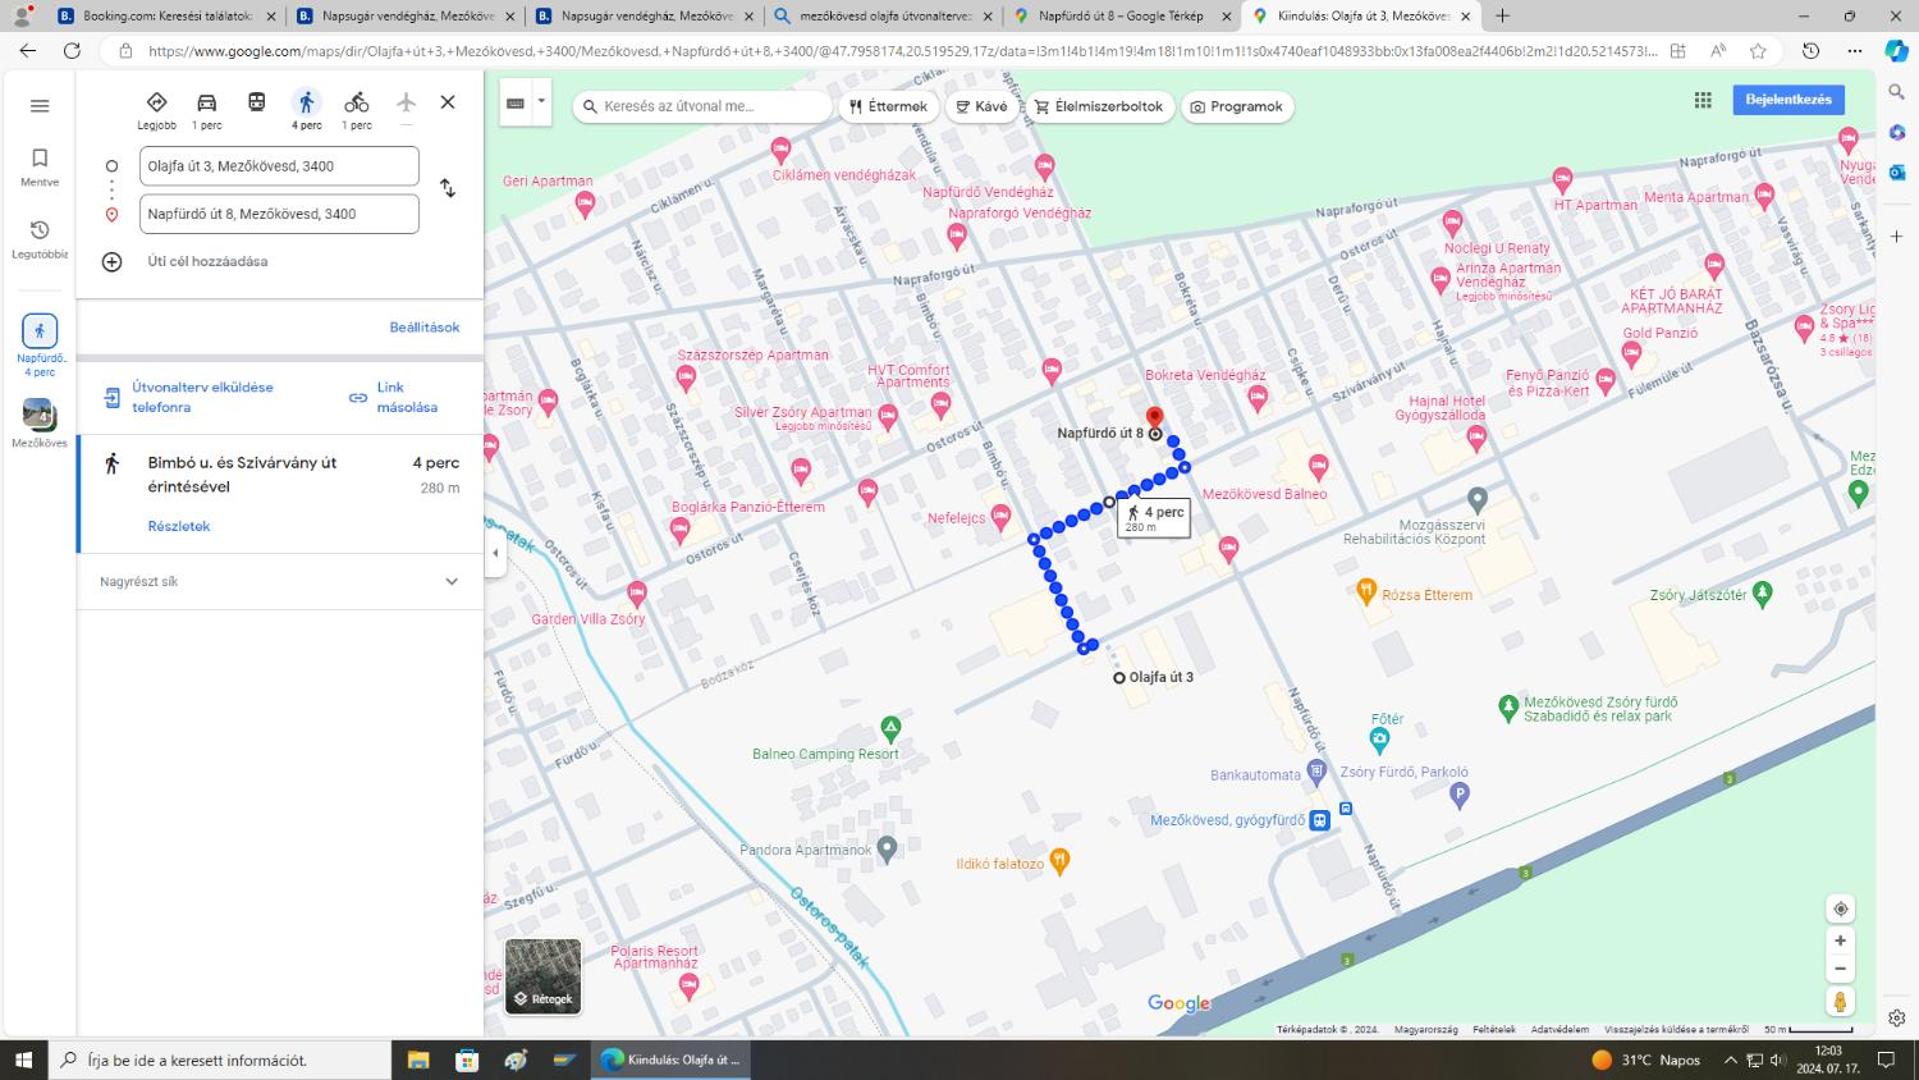Switch to Napfürdő út 8 – Google Térkép tab
Screen dimensions: 1919x1080
click(1120, 16)
